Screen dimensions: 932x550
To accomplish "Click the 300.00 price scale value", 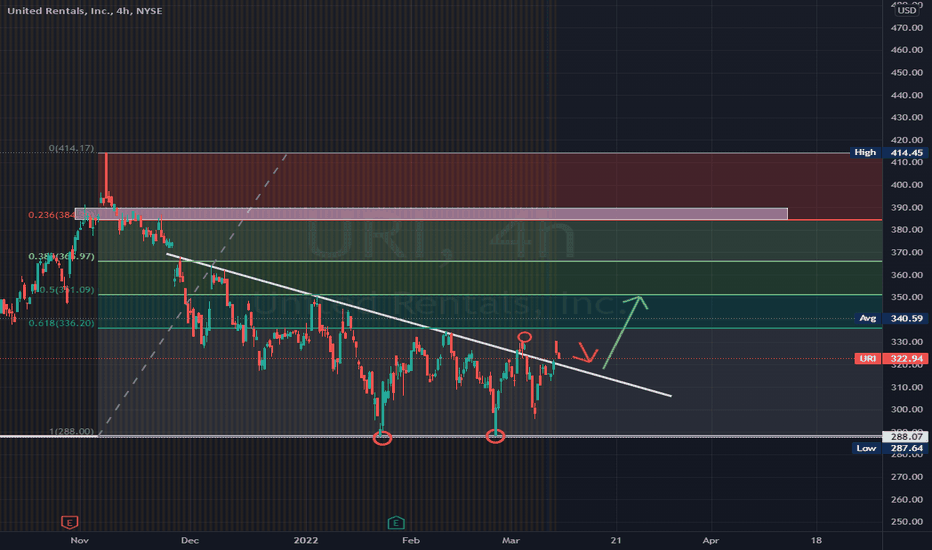I will click(907, 409).
